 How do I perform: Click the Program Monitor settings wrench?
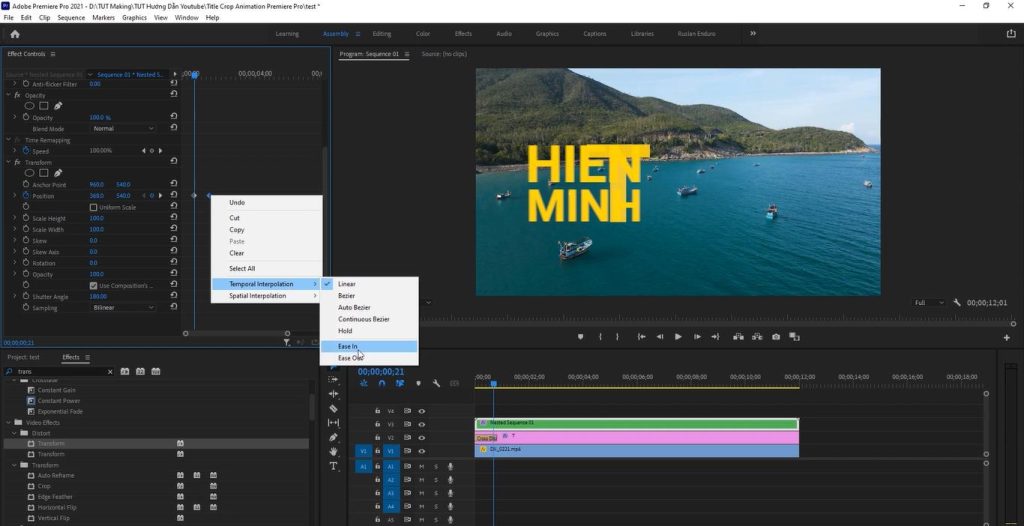[957, 303]
